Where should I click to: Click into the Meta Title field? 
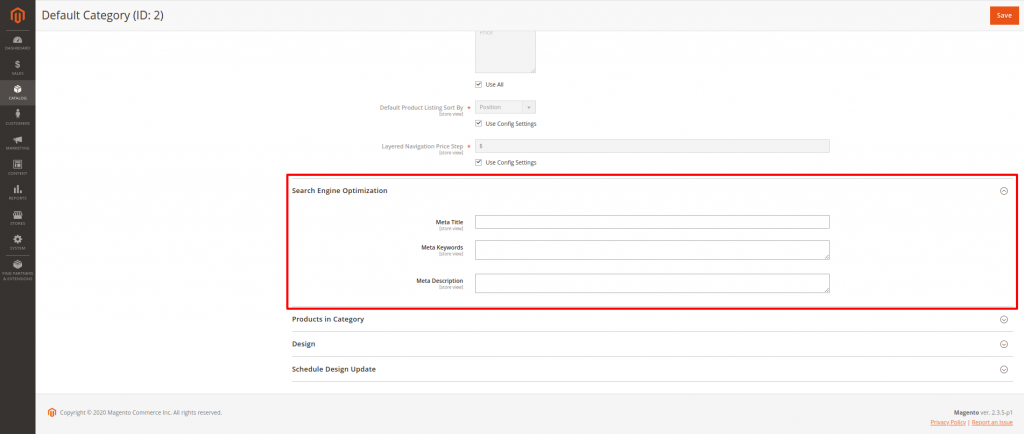[652, 222]
